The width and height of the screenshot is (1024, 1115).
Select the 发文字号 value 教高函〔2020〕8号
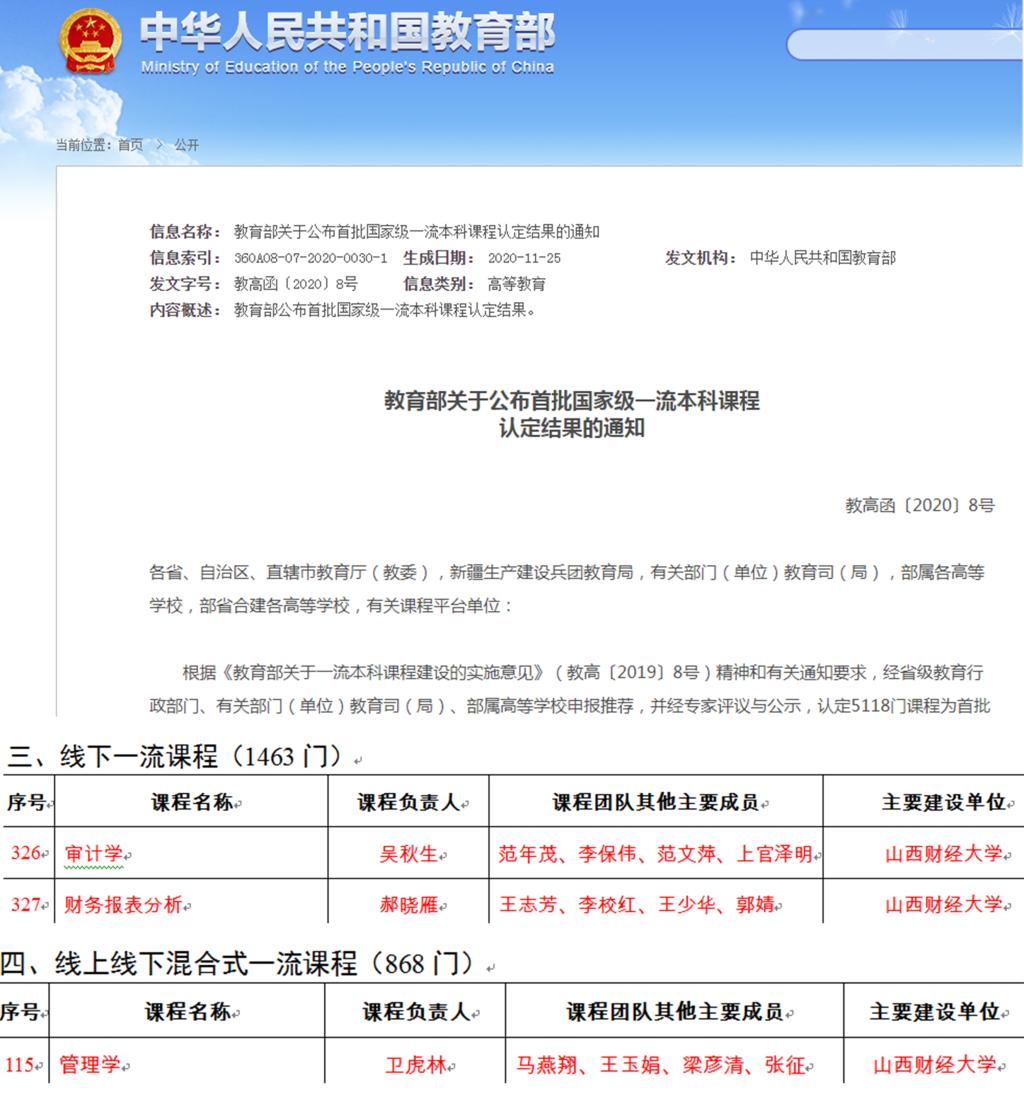[x=296, y=284]
